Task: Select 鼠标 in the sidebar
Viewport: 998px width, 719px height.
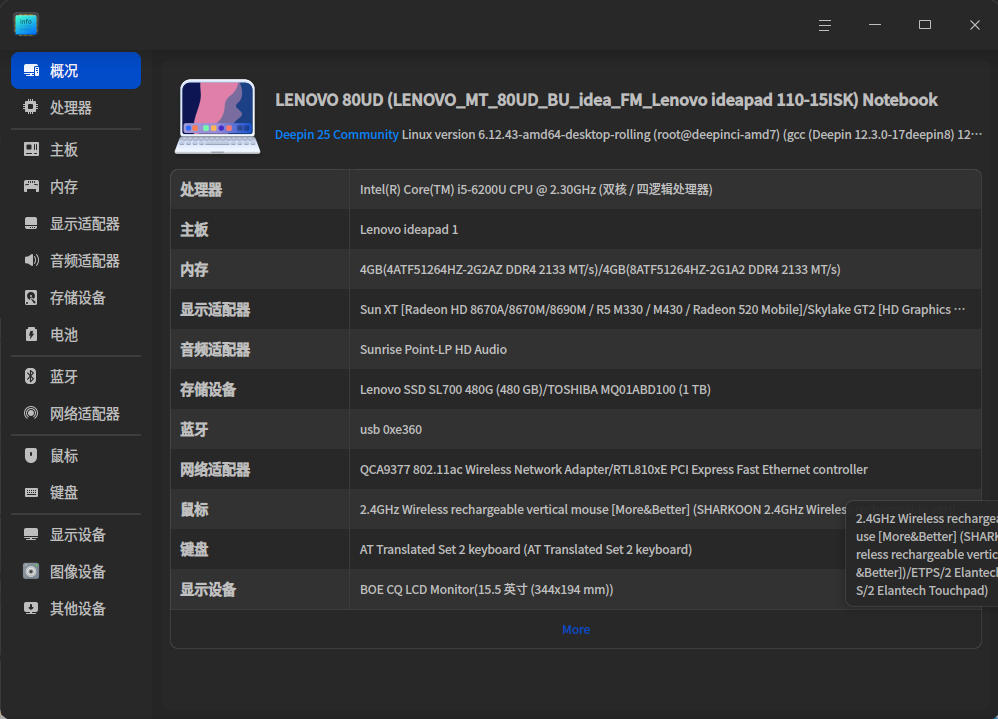Action: [x=76, y=455]
